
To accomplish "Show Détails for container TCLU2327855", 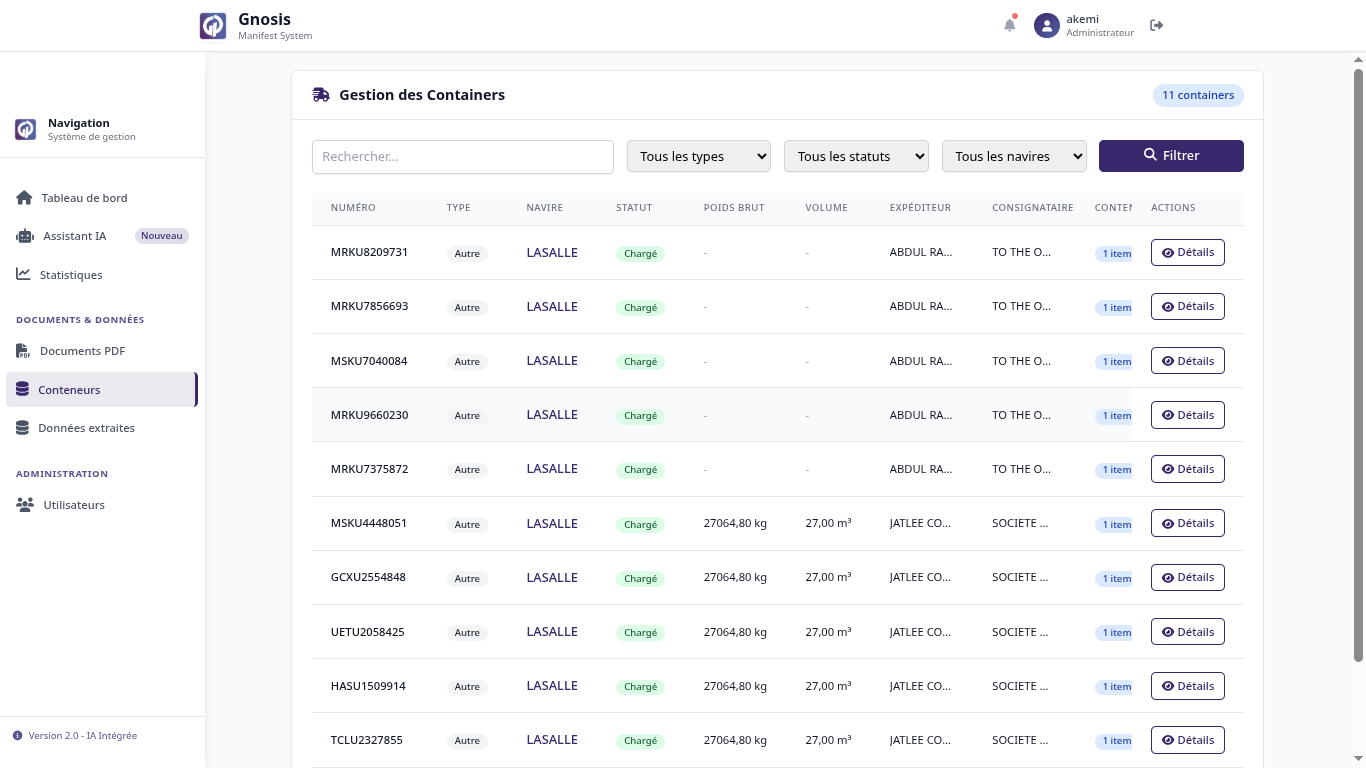I will (1187, 740).
